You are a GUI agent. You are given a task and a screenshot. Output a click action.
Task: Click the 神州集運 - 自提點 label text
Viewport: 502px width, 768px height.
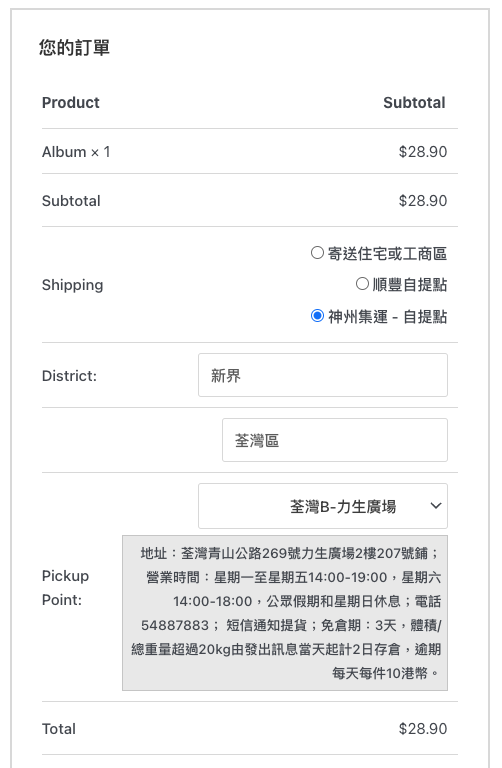coord(387,317)
